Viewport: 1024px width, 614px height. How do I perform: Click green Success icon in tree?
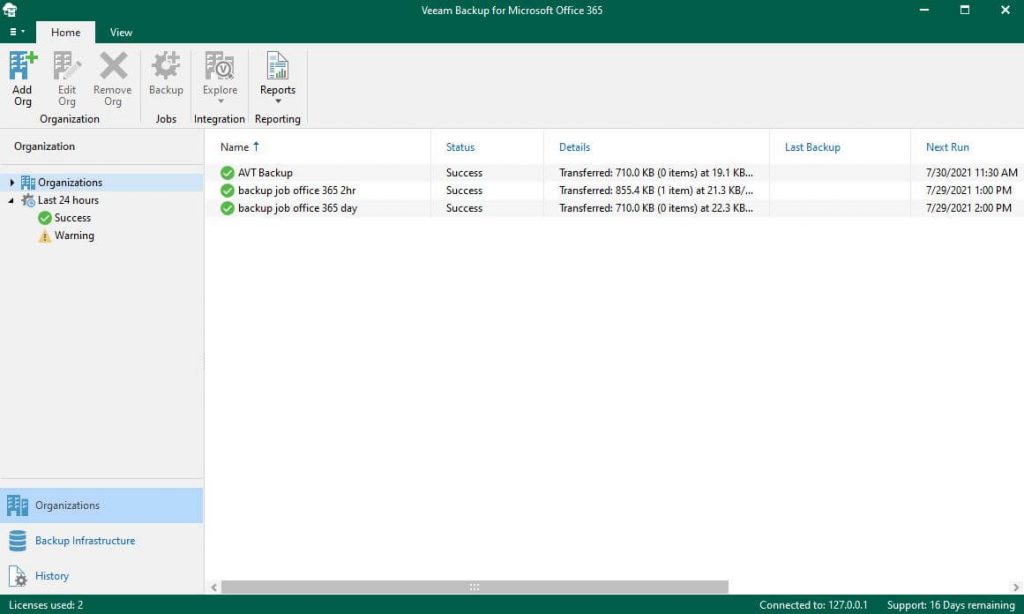pyautogui.click(x=44, y=218)
